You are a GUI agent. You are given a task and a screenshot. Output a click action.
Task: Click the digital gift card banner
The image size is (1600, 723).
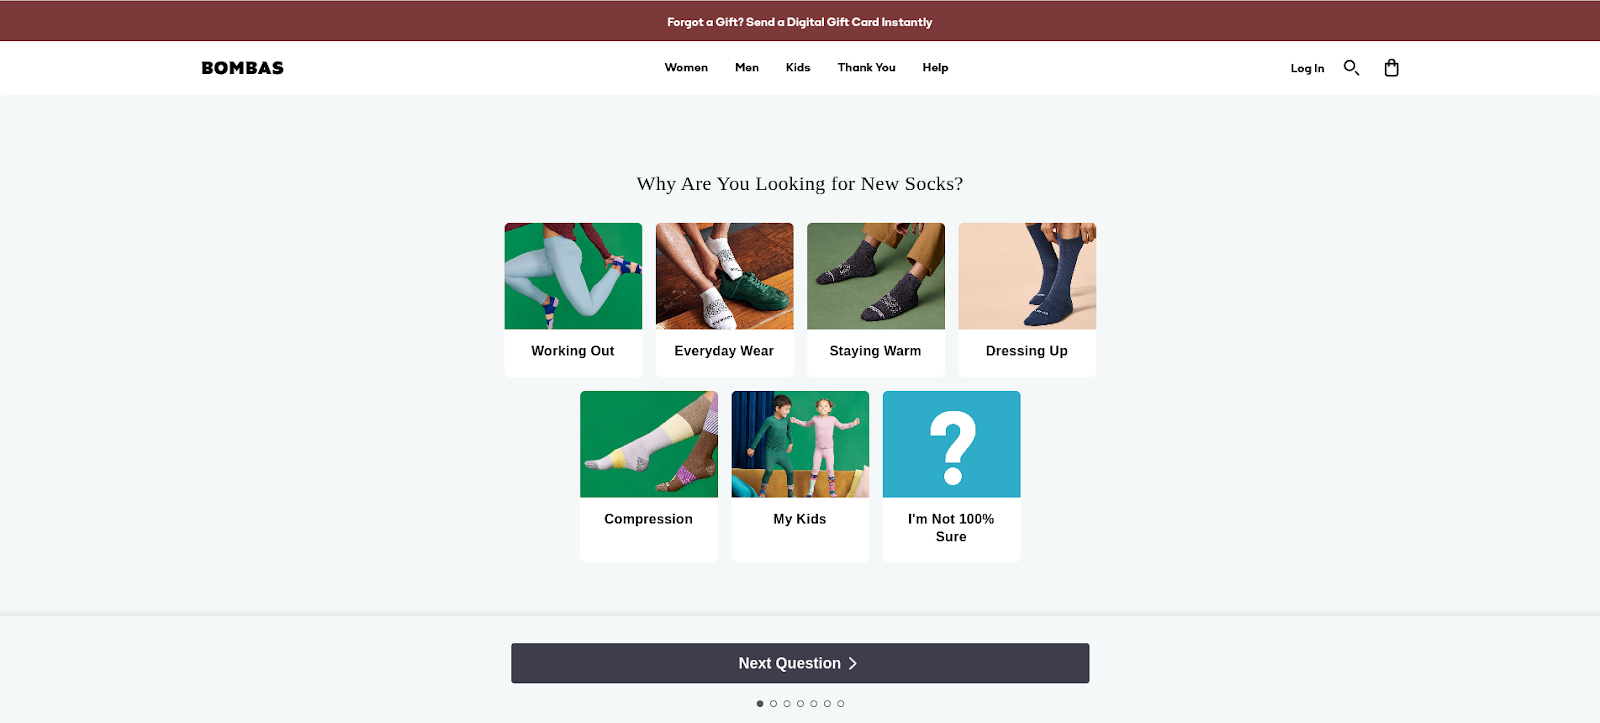click(800, 21)
